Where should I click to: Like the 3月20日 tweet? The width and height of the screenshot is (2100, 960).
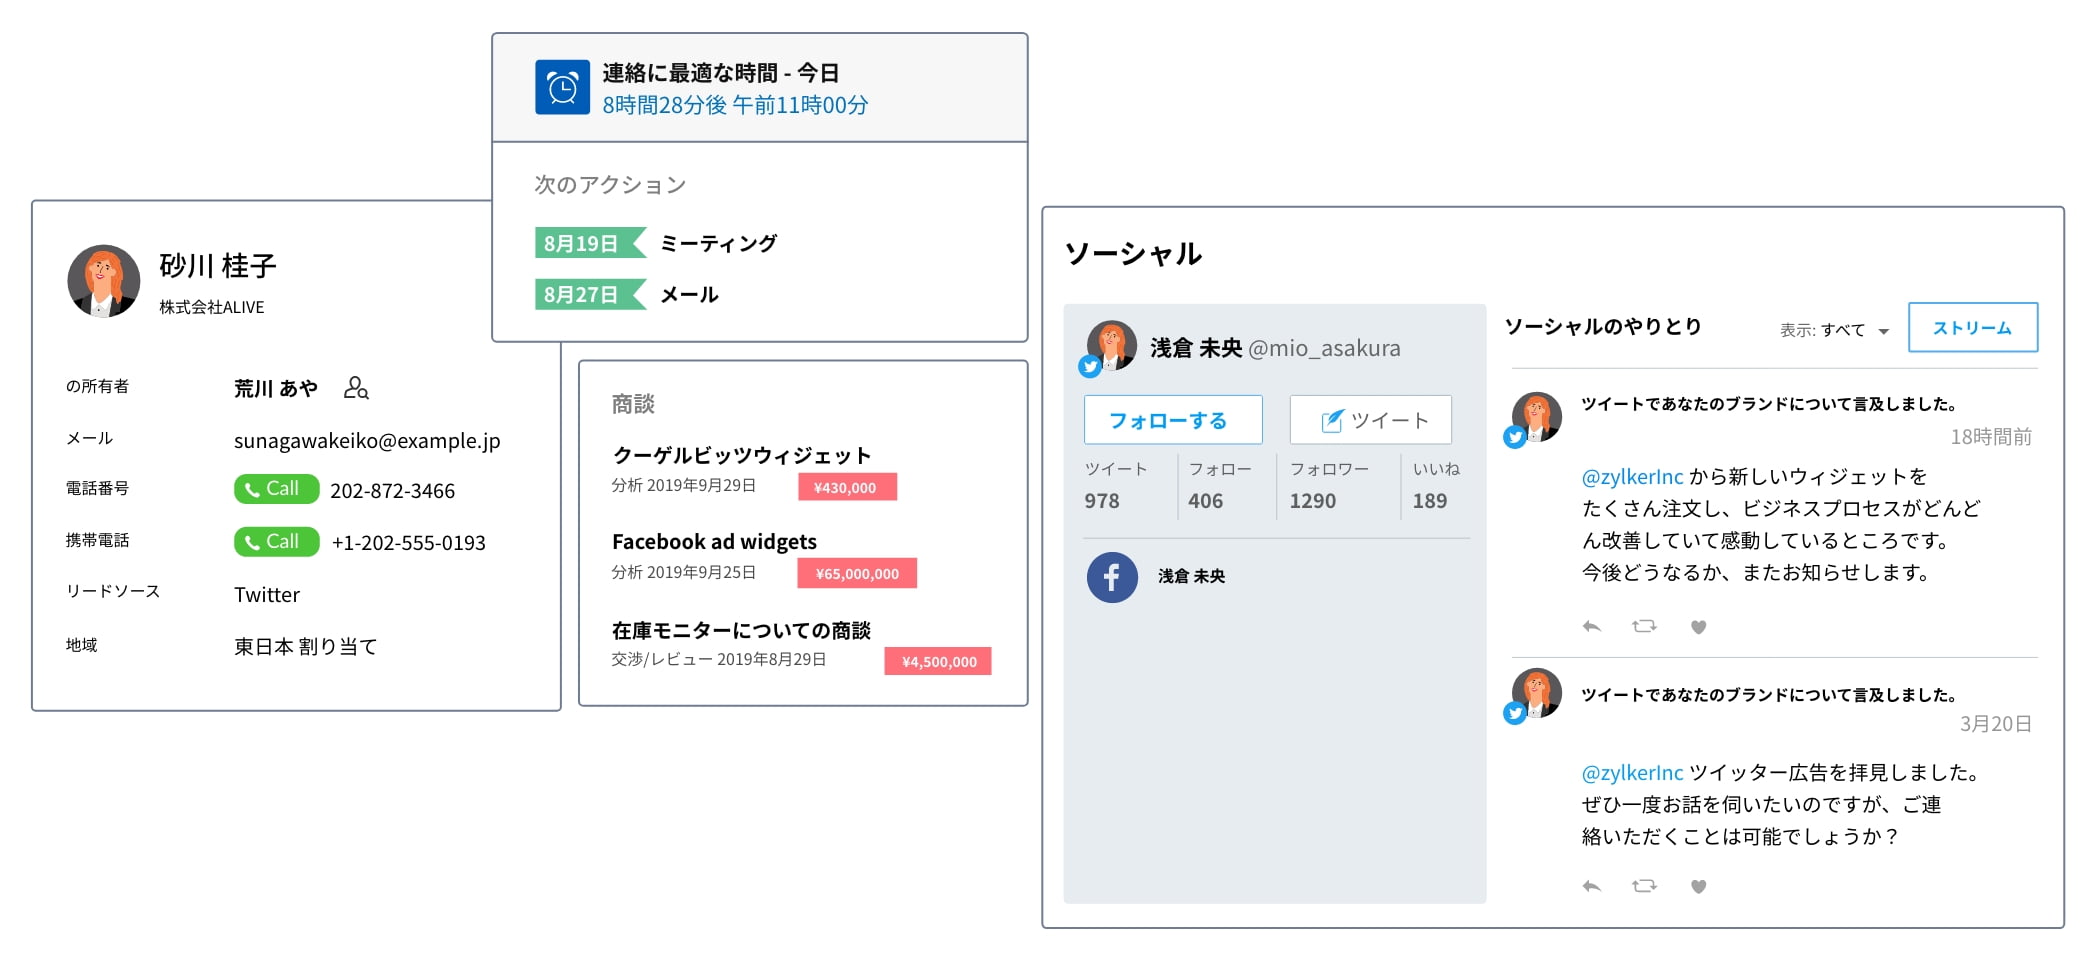(x=1698, y=886)
